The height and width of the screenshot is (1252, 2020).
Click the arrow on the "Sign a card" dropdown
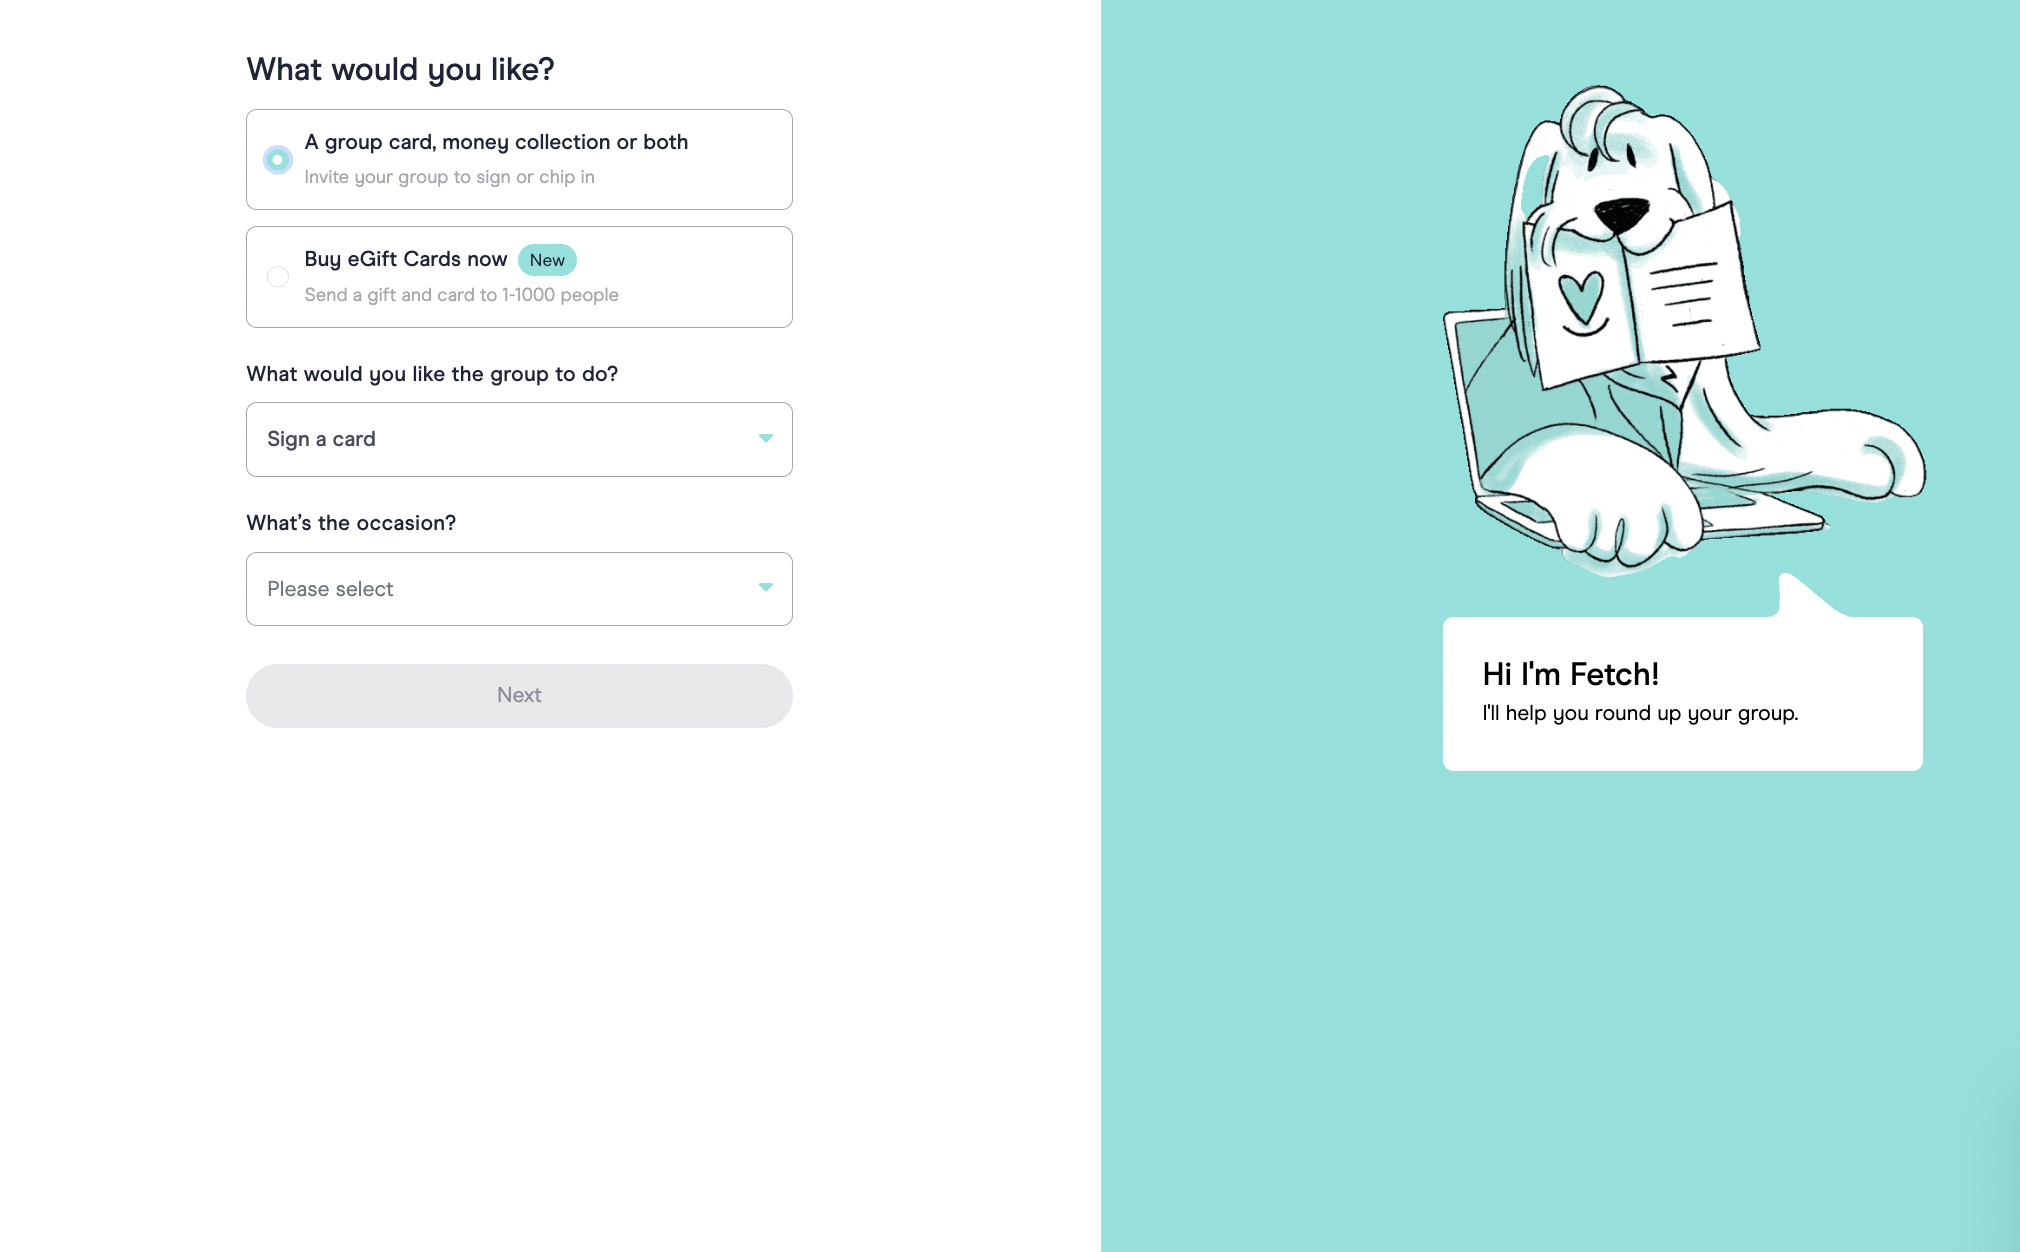(765, 438)
